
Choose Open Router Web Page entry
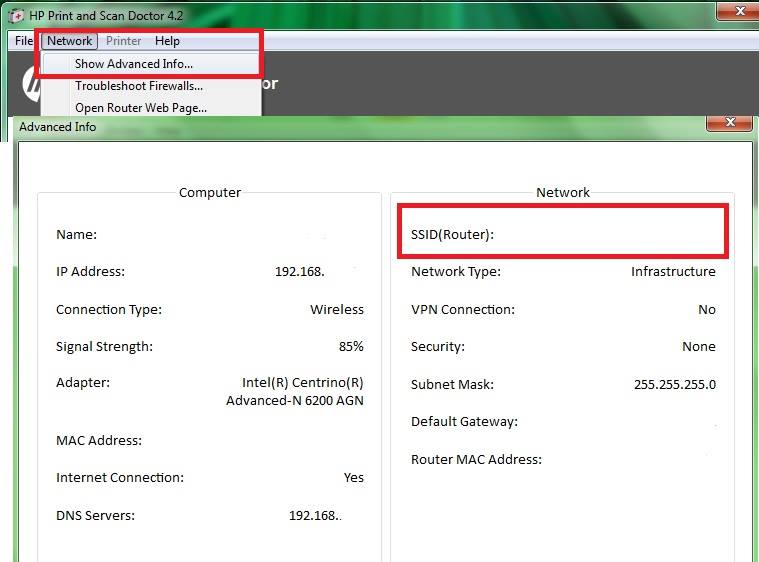coord(141,107)
